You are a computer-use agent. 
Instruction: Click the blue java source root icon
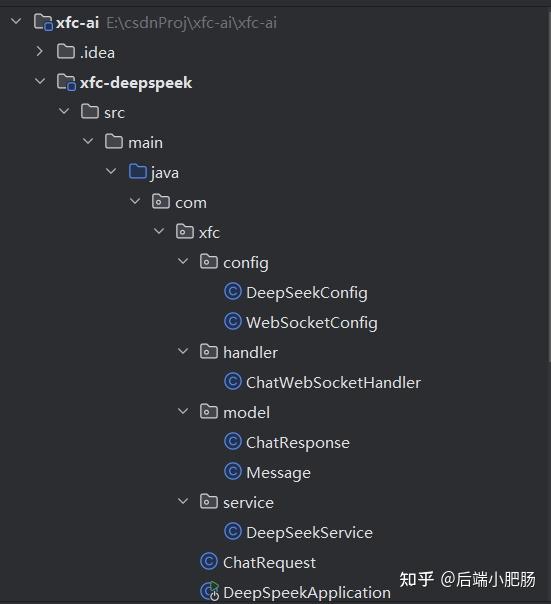coord(138,171)
